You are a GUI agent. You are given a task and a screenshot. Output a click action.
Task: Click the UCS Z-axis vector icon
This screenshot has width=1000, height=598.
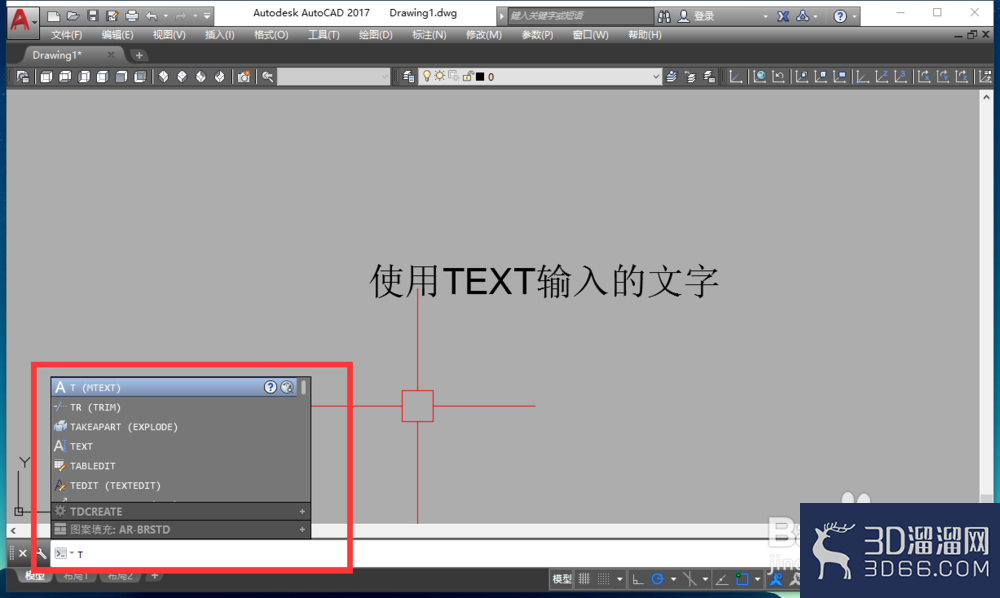[881, 77]
